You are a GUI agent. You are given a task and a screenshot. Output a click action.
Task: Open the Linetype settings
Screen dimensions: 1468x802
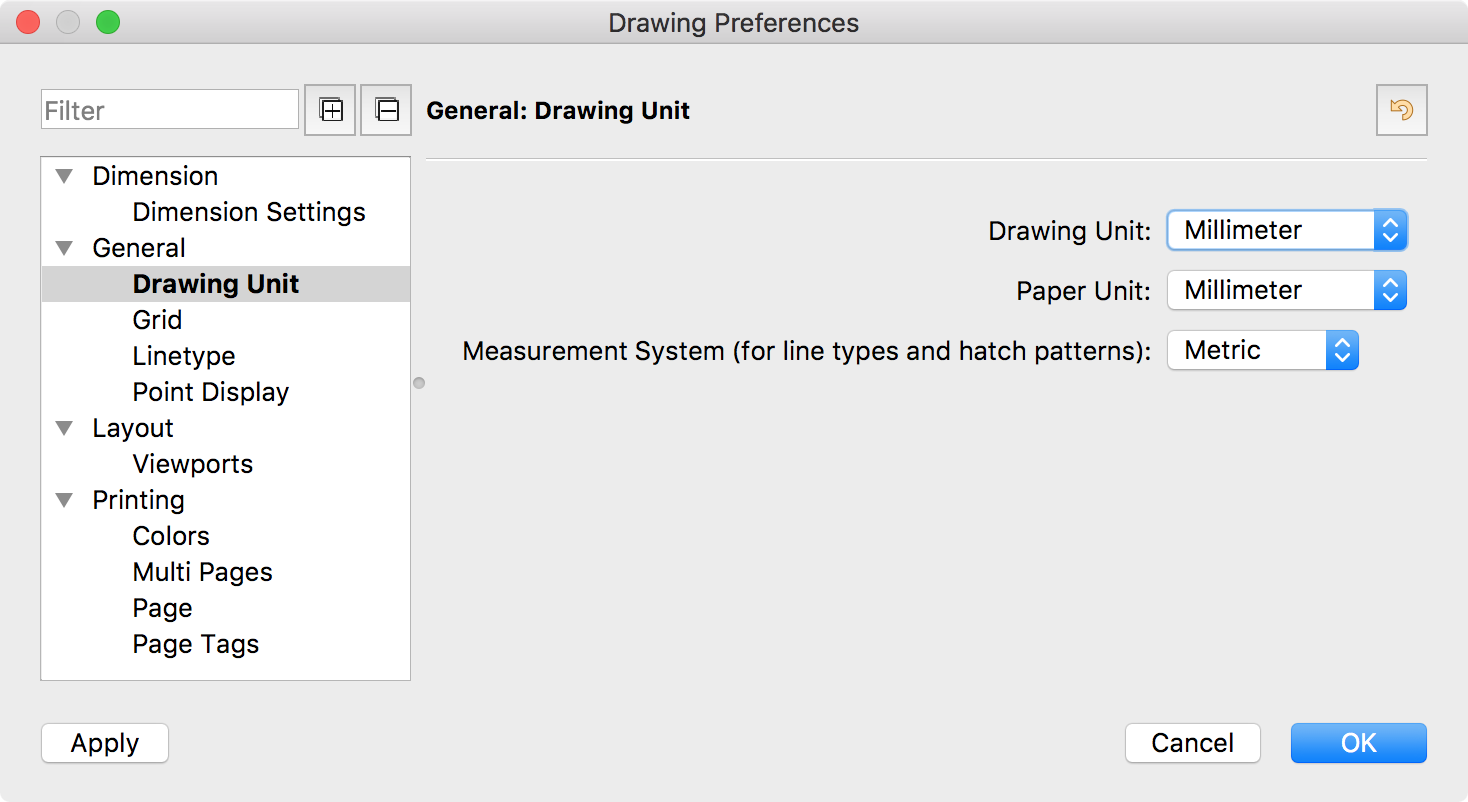tap(184, 355)
